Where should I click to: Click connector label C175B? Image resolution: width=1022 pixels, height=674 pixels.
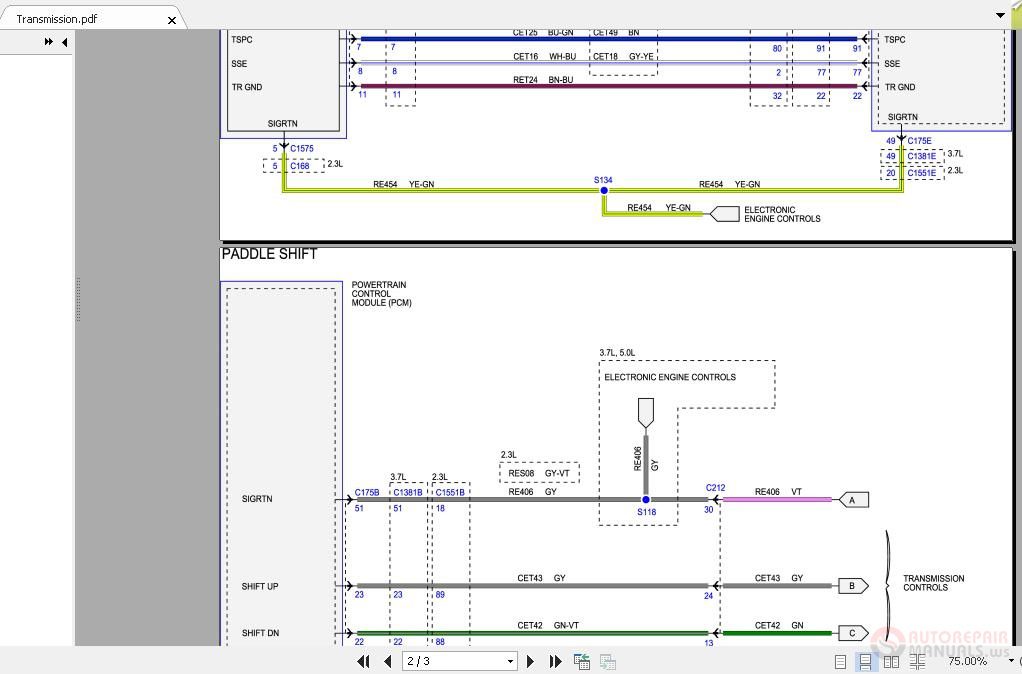pos(367,493)
